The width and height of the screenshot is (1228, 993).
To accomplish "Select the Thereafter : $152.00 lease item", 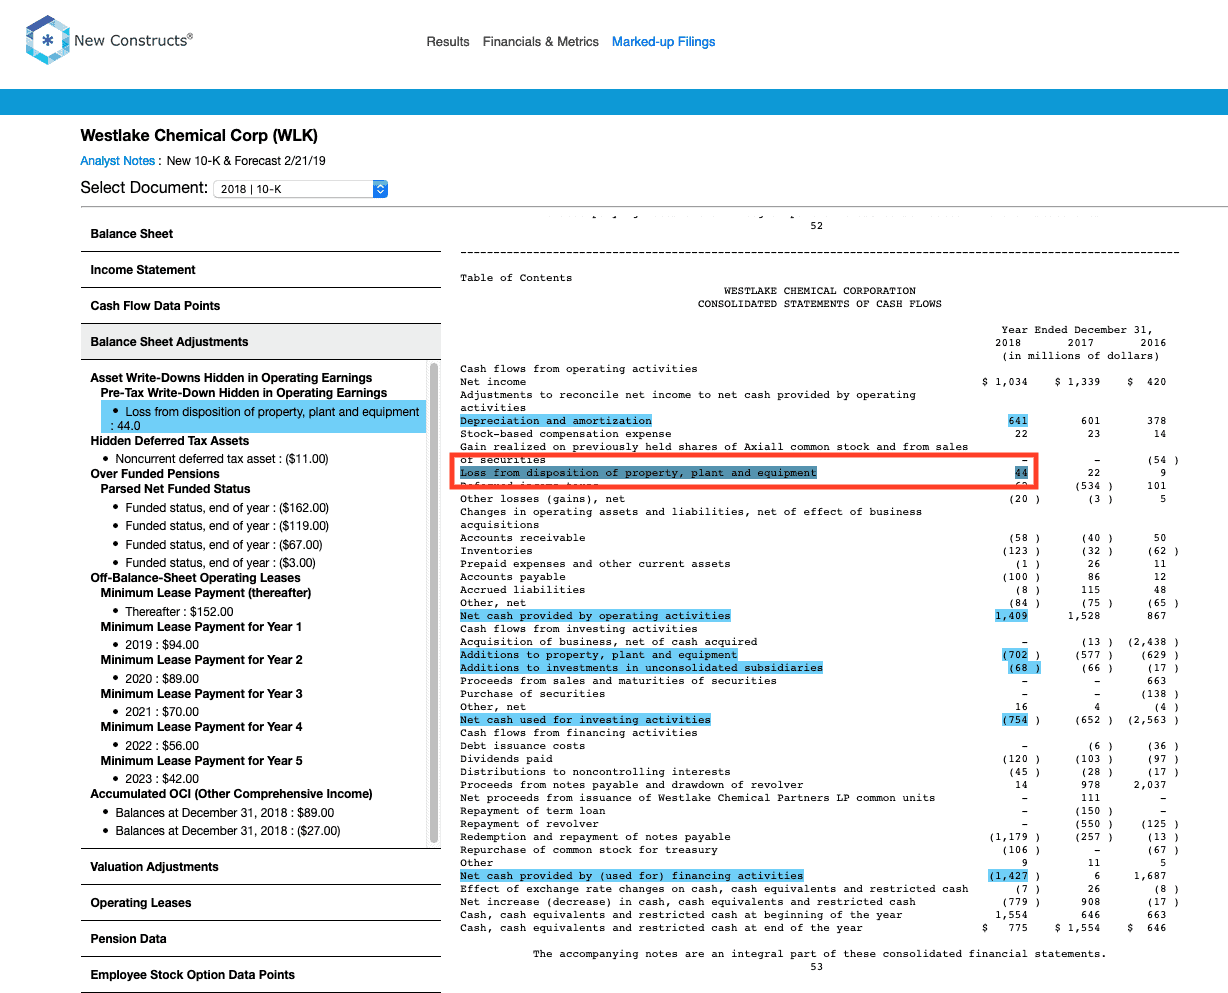I will point(179,612).
